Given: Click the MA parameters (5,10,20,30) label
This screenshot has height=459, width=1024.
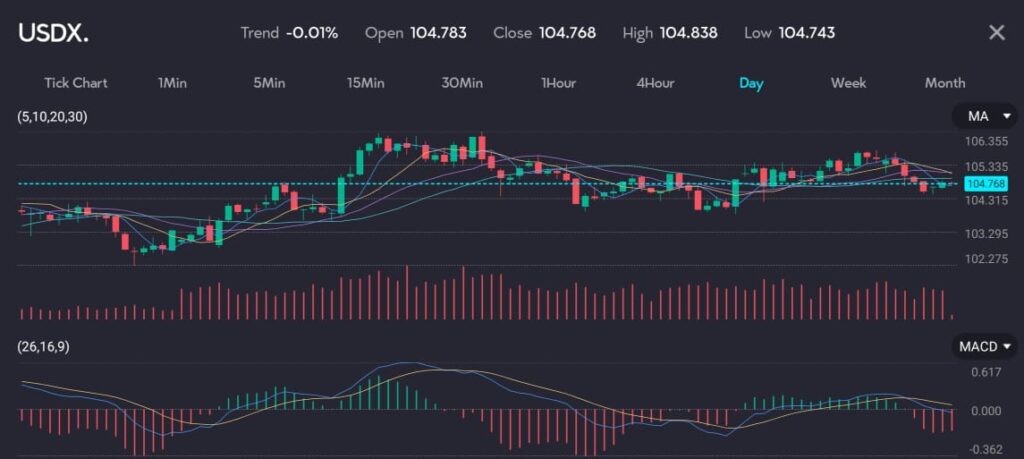Looking at the screenshot, I should point(52,117).
